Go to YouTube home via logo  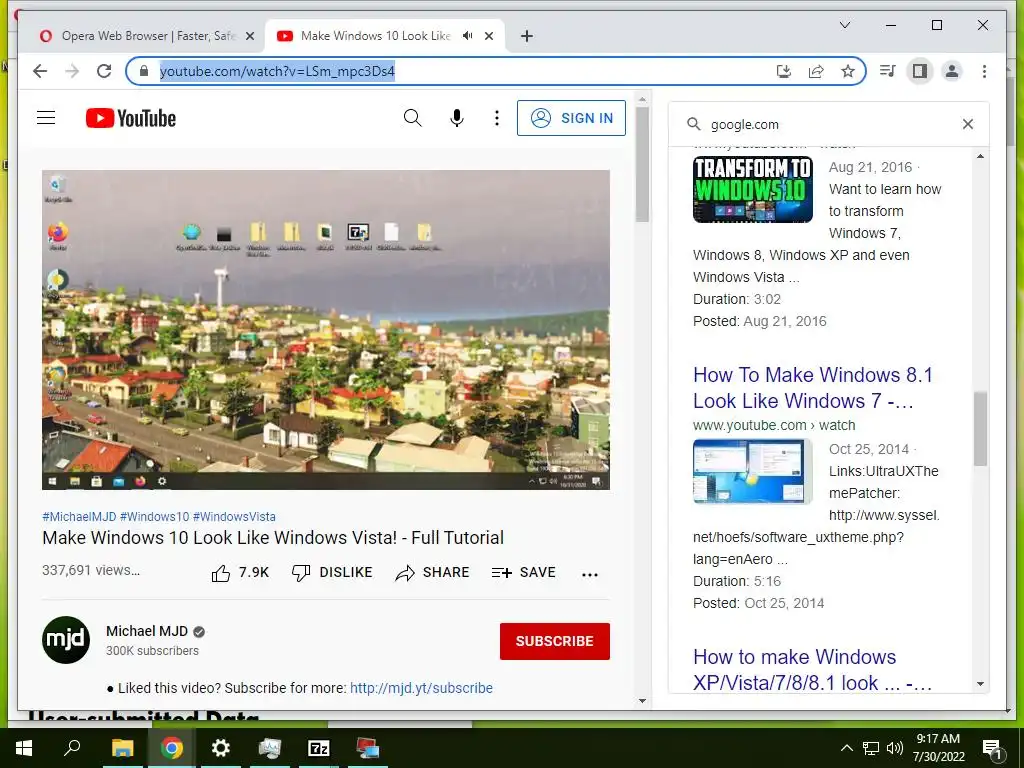[131, 118]
